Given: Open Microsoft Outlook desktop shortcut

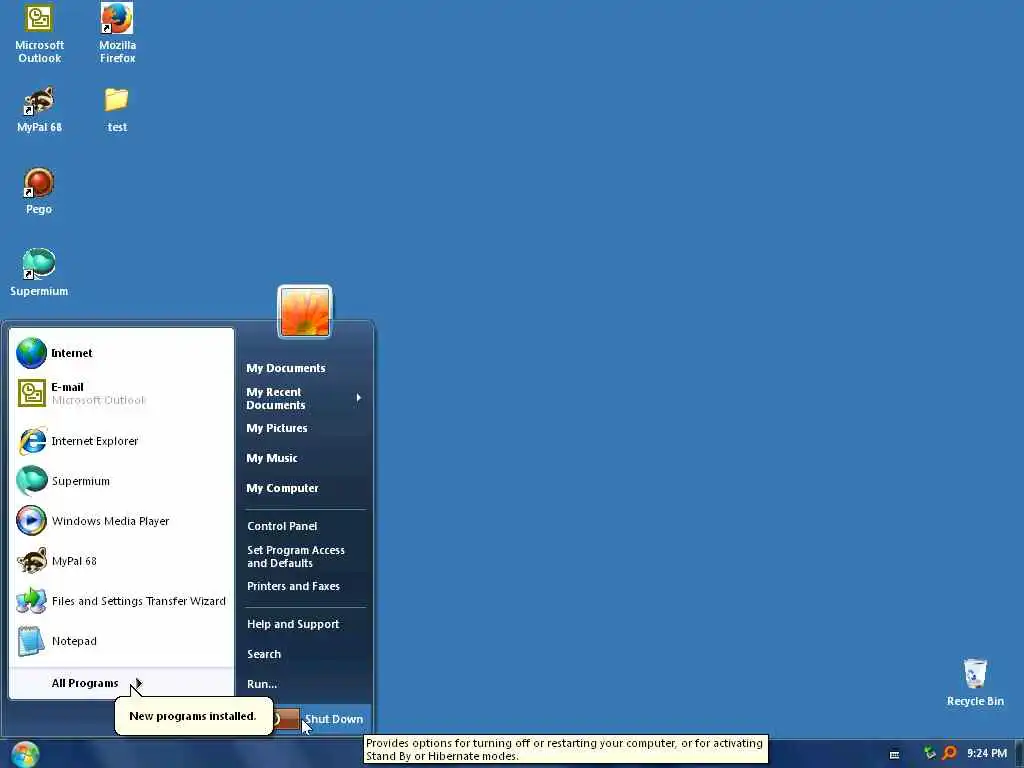Looking at the screenshot, I should pyautogui.click(x=39, y=34).
